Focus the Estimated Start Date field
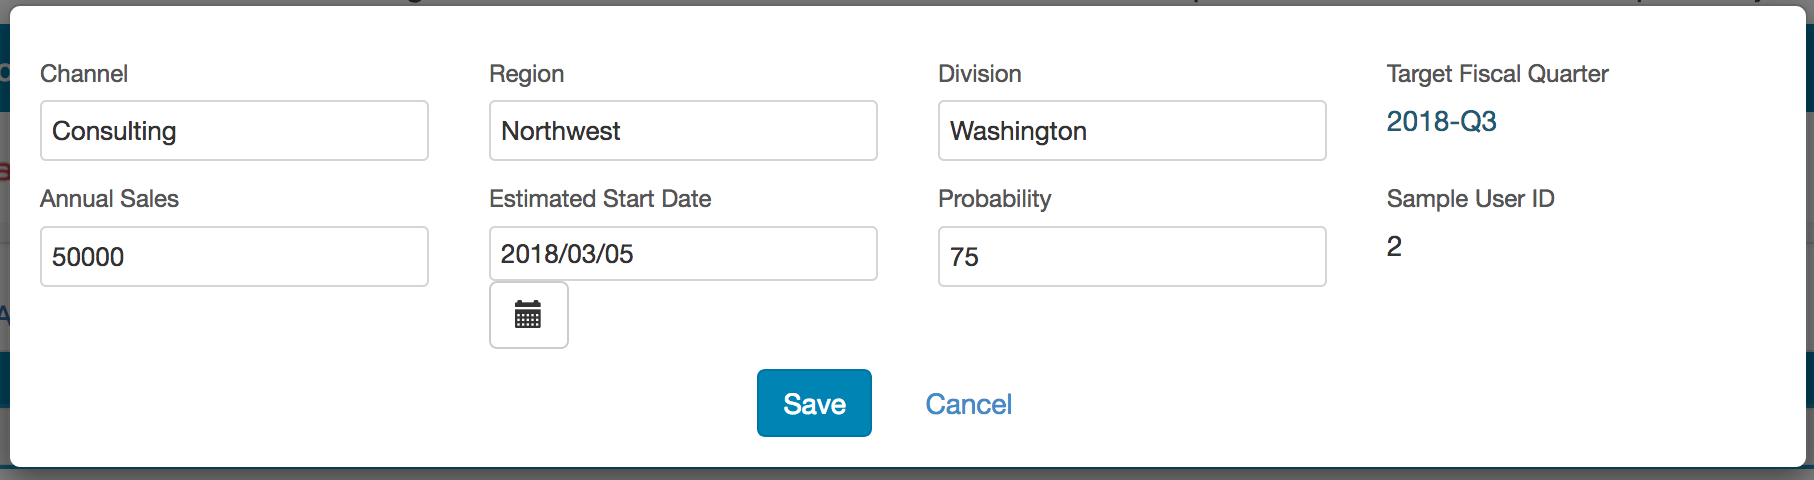This screenshot has height=480, width=1814. pos(683,254)
